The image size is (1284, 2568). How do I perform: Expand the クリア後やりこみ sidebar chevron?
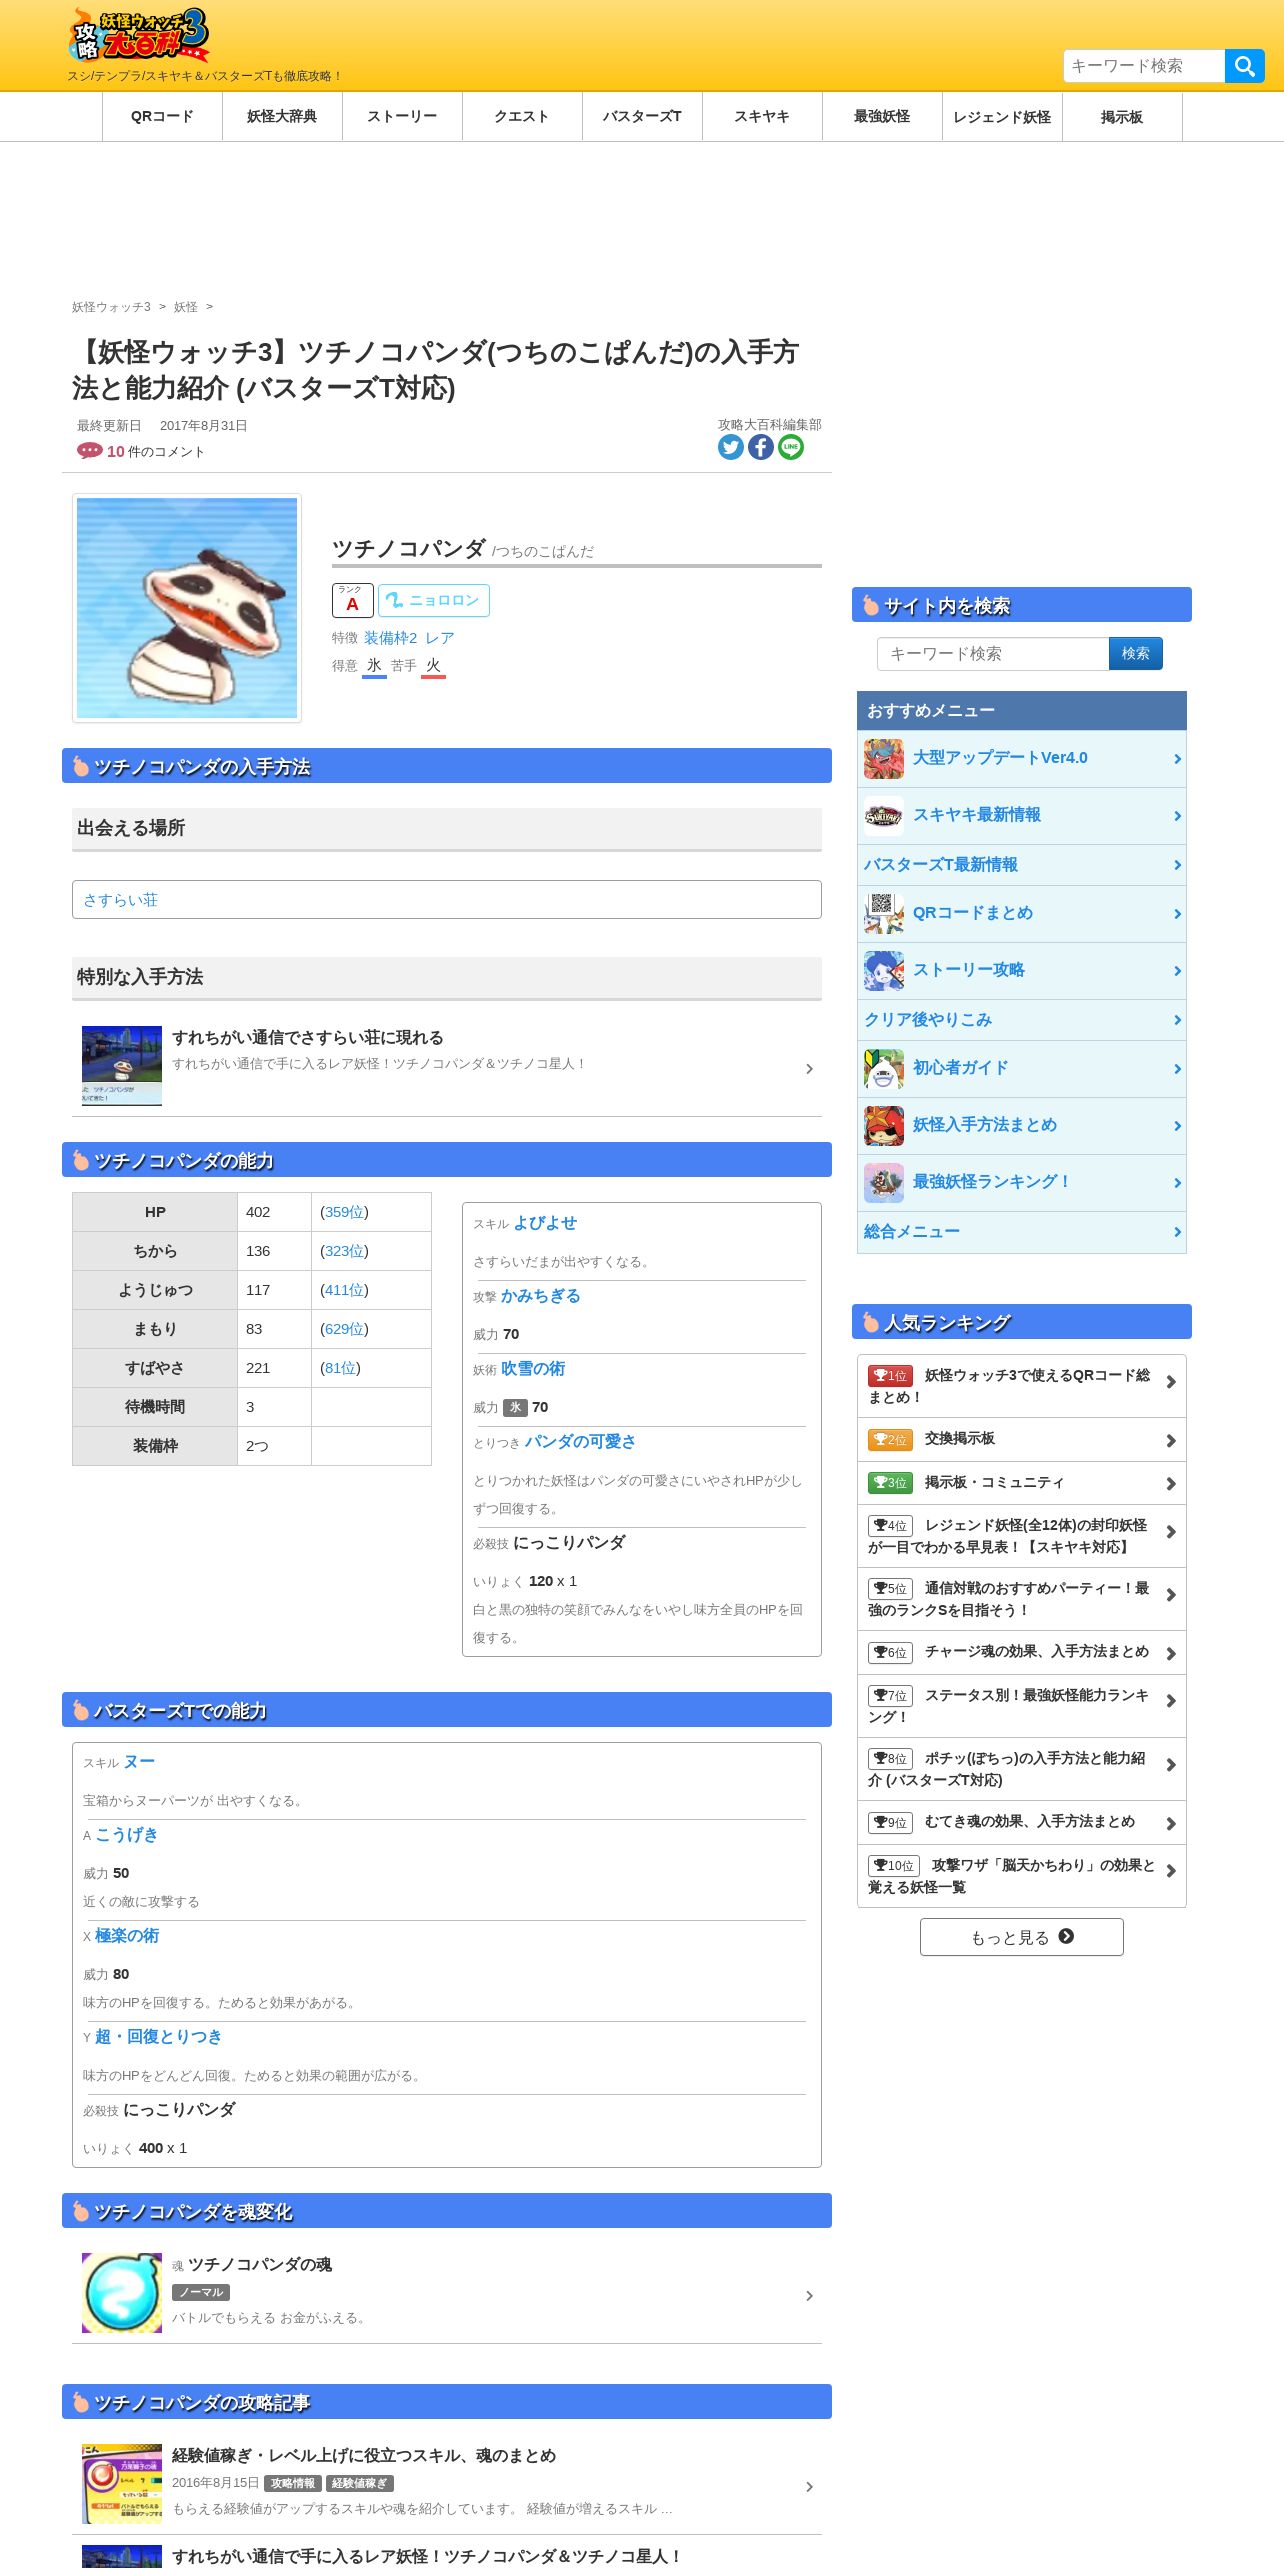[x=1177, y=1020]
